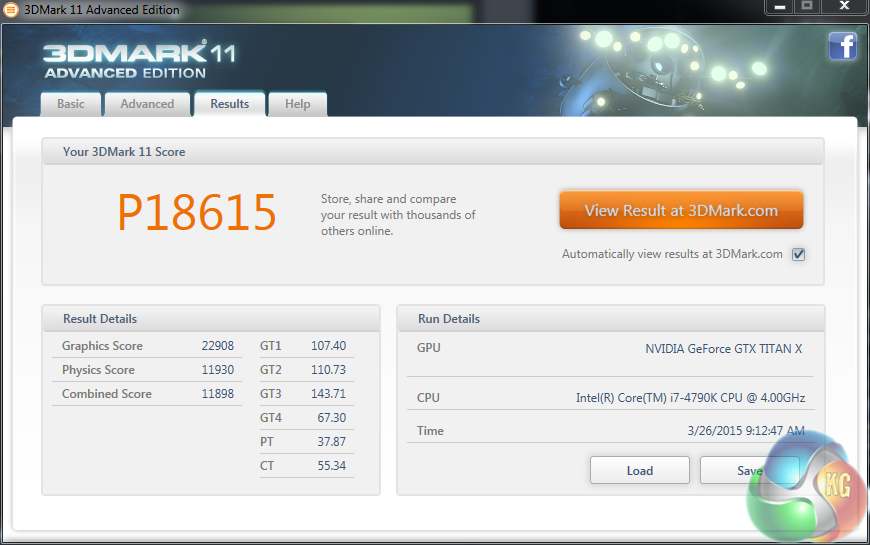Click the NVIDIA GeForce GTX TITAN X text
870x545 pixels.
(724, 349)
